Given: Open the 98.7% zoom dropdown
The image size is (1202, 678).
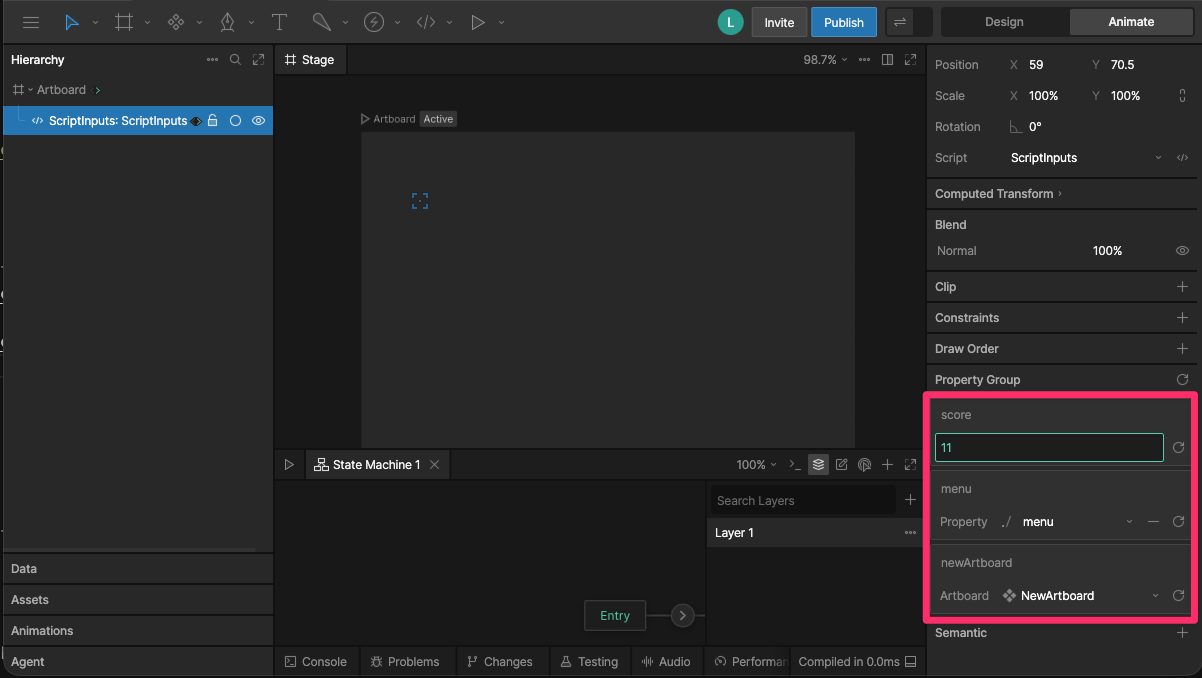Looking at the screenshot, I should (x=825, y=60).
